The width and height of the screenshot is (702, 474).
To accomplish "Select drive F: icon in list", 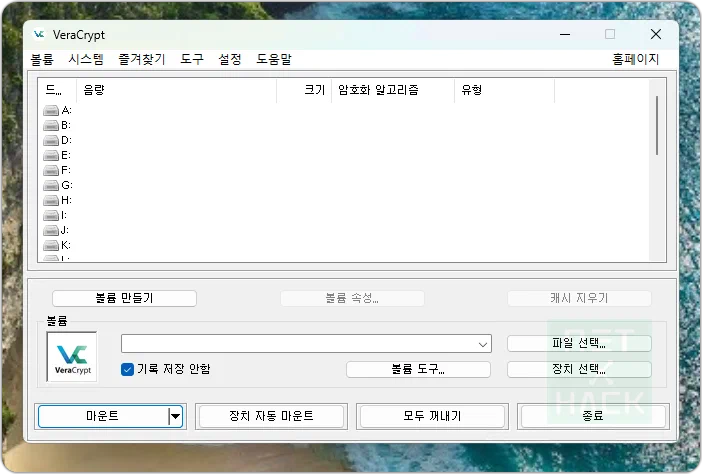I will click(51, 171).
